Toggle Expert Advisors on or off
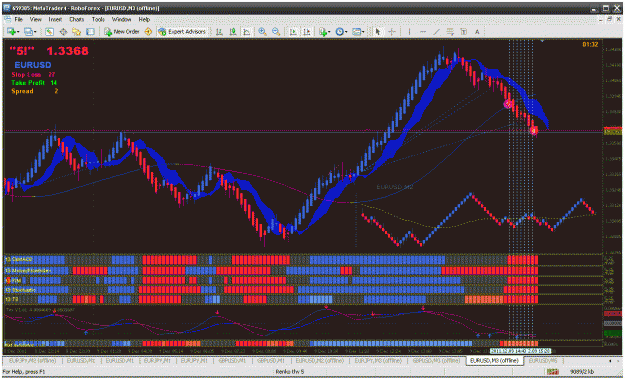 pos(182,32)
